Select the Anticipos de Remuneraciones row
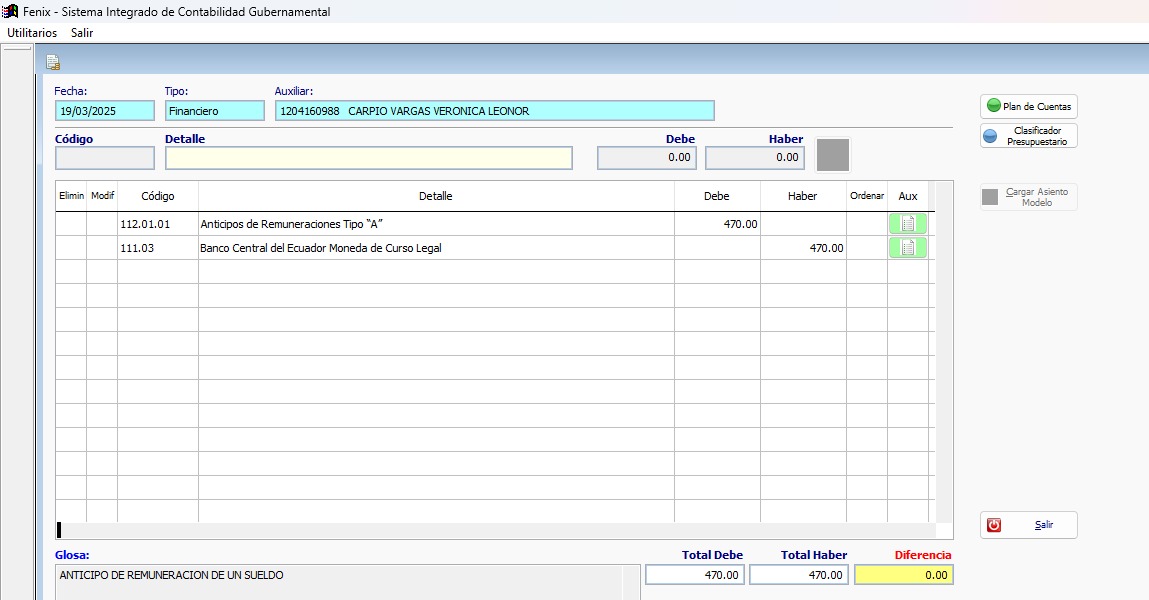Viewport: 1149px width, 600px height. tap(435, 224)
